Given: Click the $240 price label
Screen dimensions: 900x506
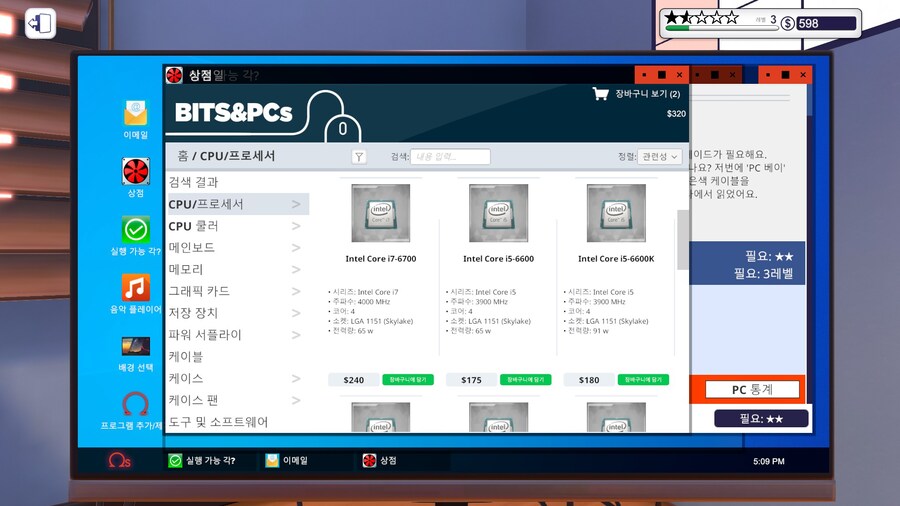Looking at the screenshot, I should (x=354, y=380).
